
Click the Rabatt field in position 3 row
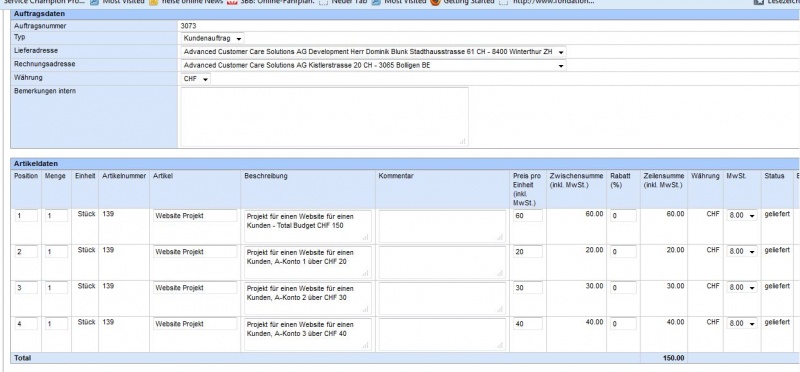pyautogui.click(x=623, y=288)
